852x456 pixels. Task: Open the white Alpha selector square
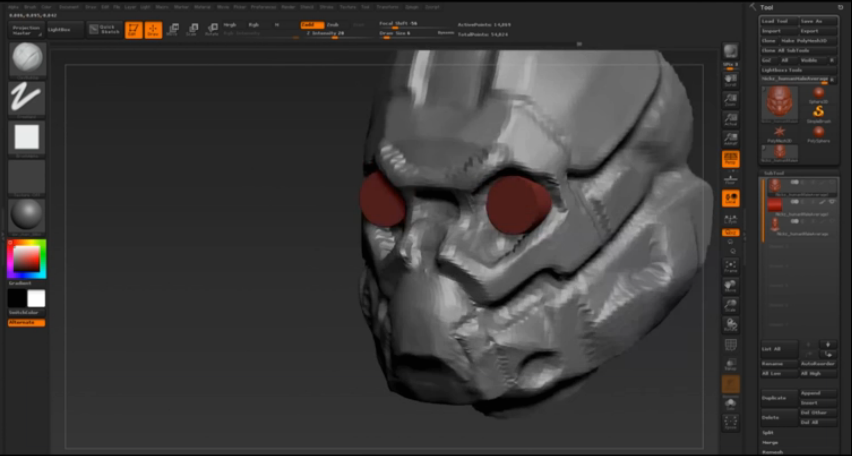tap(27, 138)
